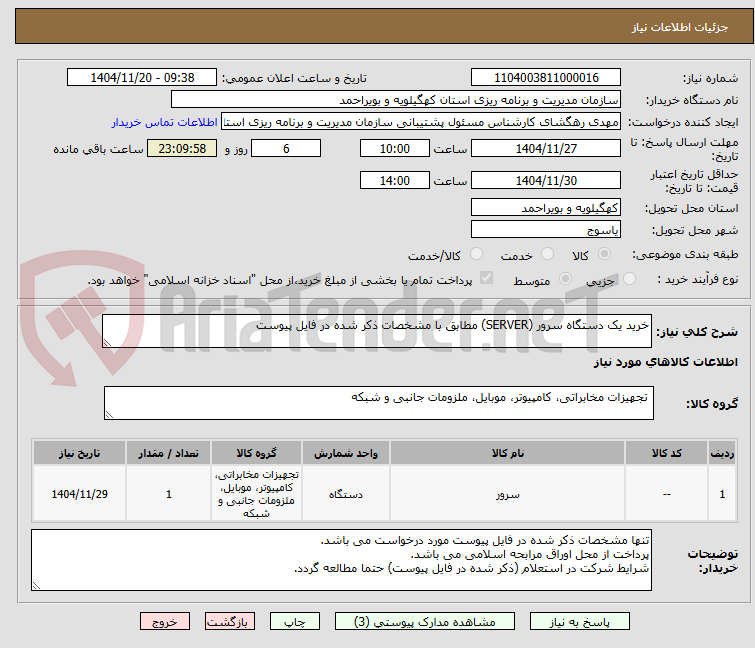Click the goods group textarea
Viewport: 755px width, 648px height.
[378, 403]
